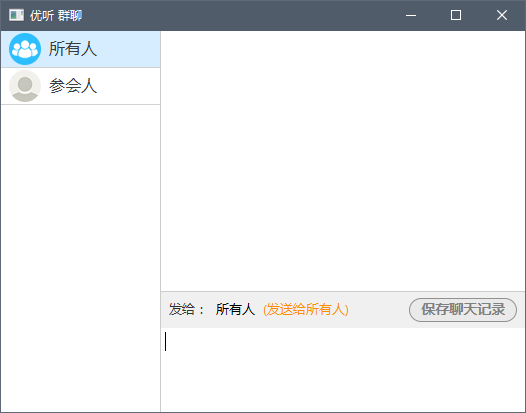Select the 参会人 label in contact list
Screen dimensions: 526x413
pyautogui.click(x=73, y=86)
